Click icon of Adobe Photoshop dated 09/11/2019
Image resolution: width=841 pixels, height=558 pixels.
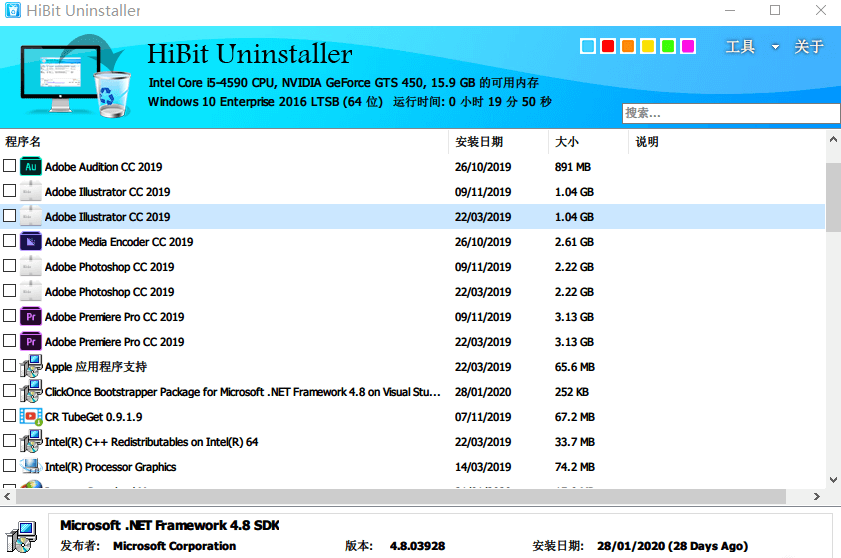pyautogui.click(x=31, y=267)
